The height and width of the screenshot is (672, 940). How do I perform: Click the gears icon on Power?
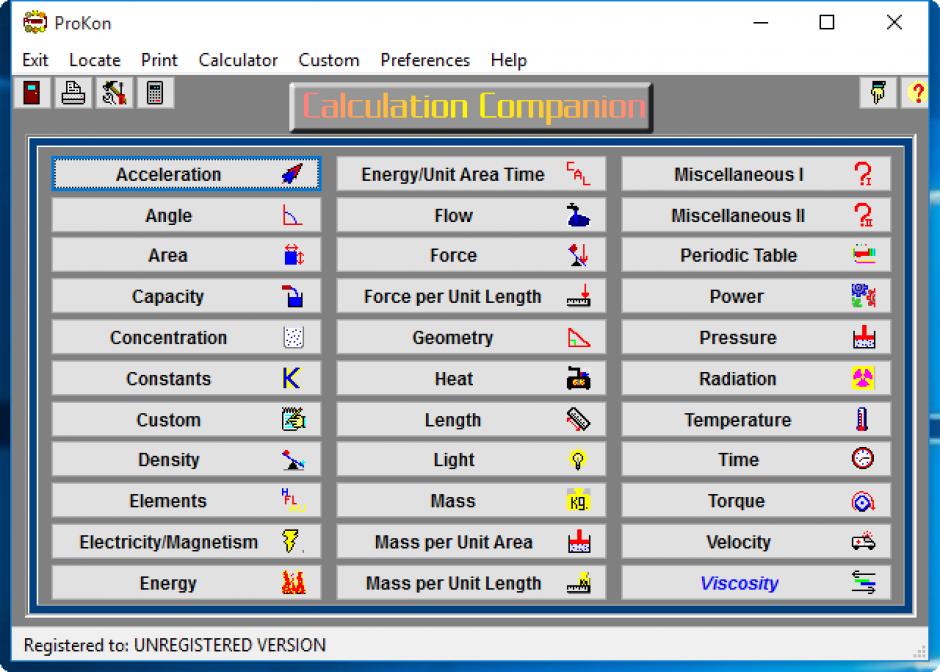coord(863,296)
